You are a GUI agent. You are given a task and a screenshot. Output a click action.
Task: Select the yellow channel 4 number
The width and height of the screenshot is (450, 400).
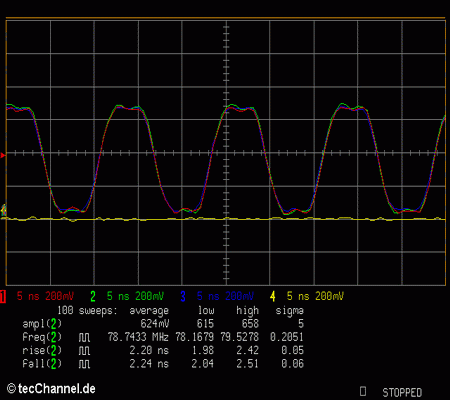point(273,296)
